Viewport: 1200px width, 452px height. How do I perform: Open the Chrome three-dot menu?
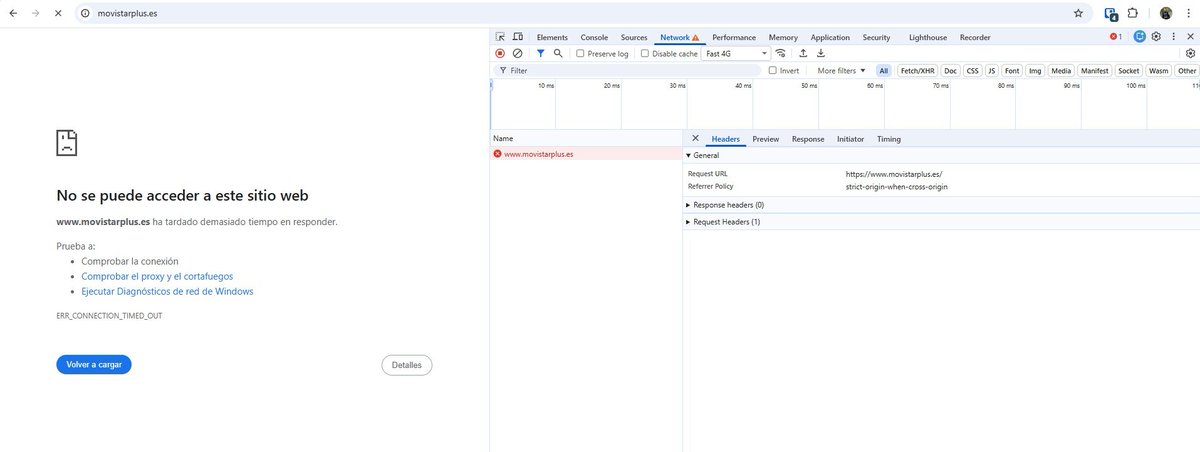tap(1187, 14)
